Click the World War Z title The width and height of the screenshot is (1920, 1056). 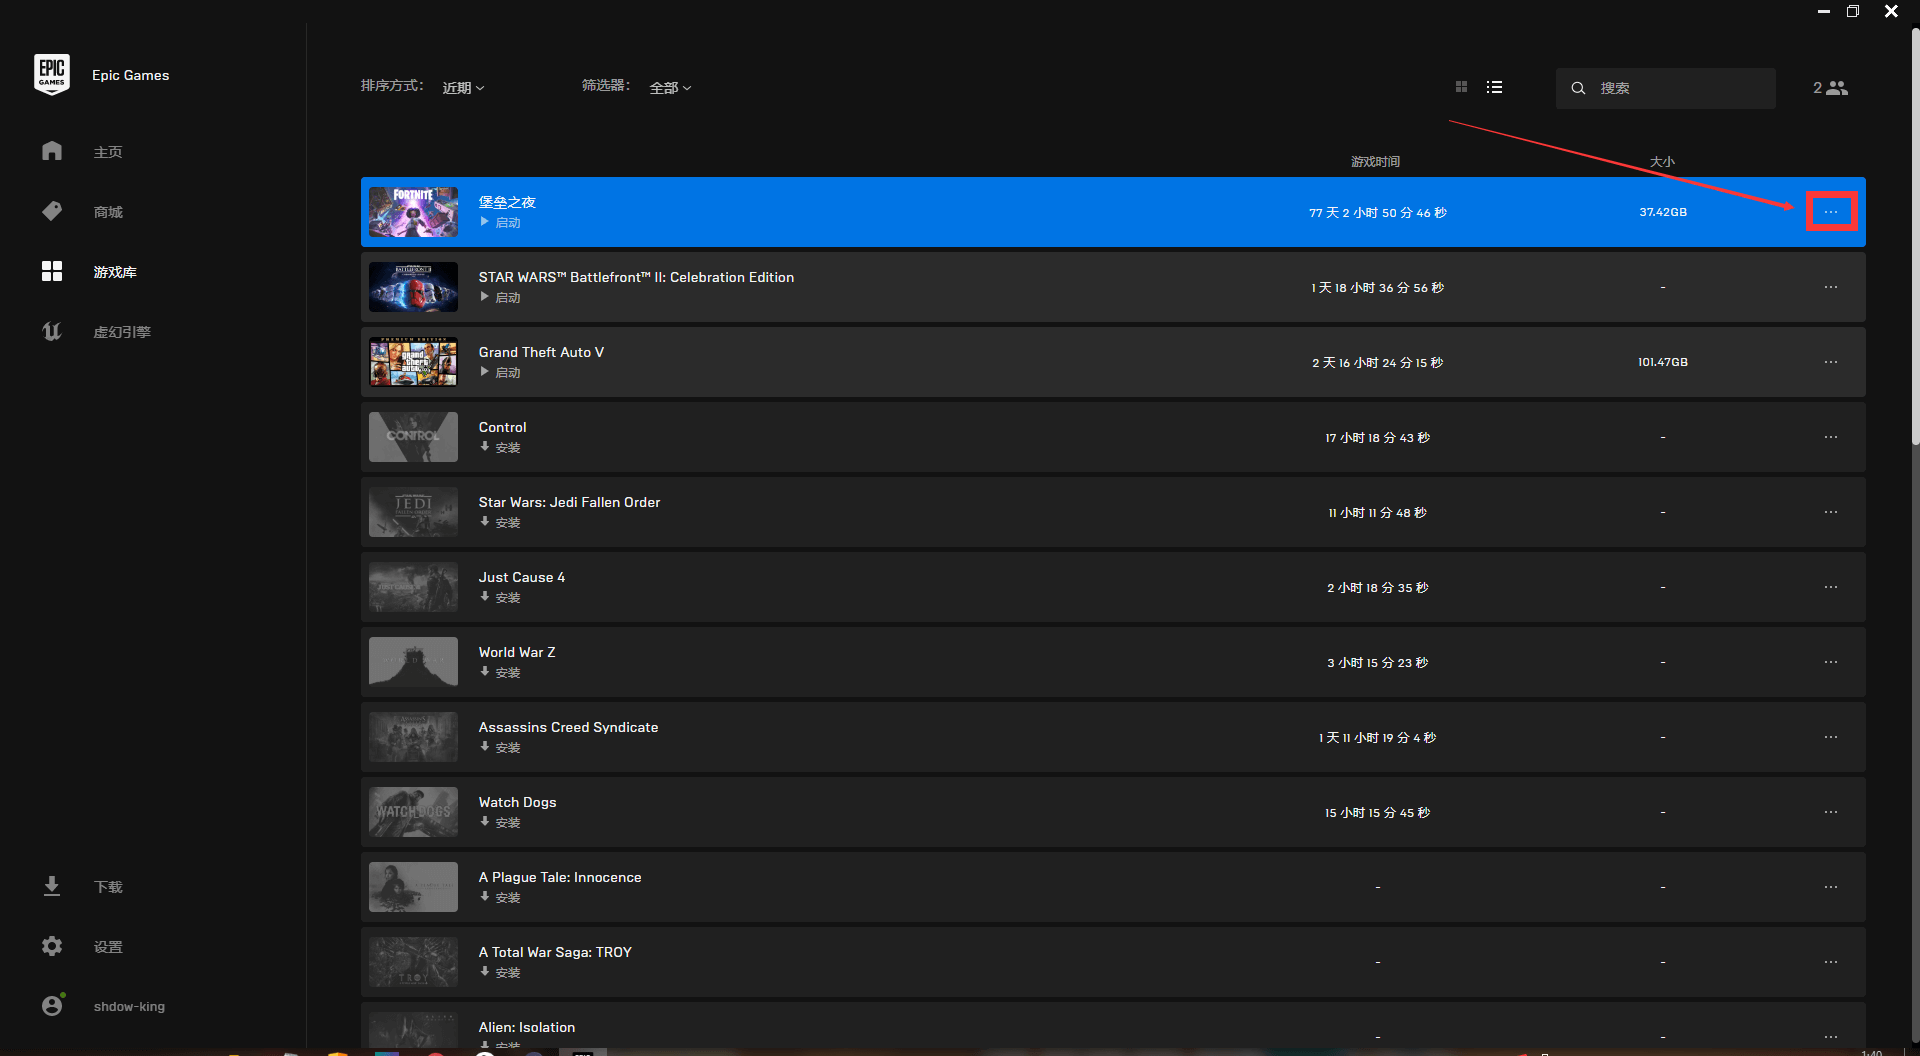[517, 652]
